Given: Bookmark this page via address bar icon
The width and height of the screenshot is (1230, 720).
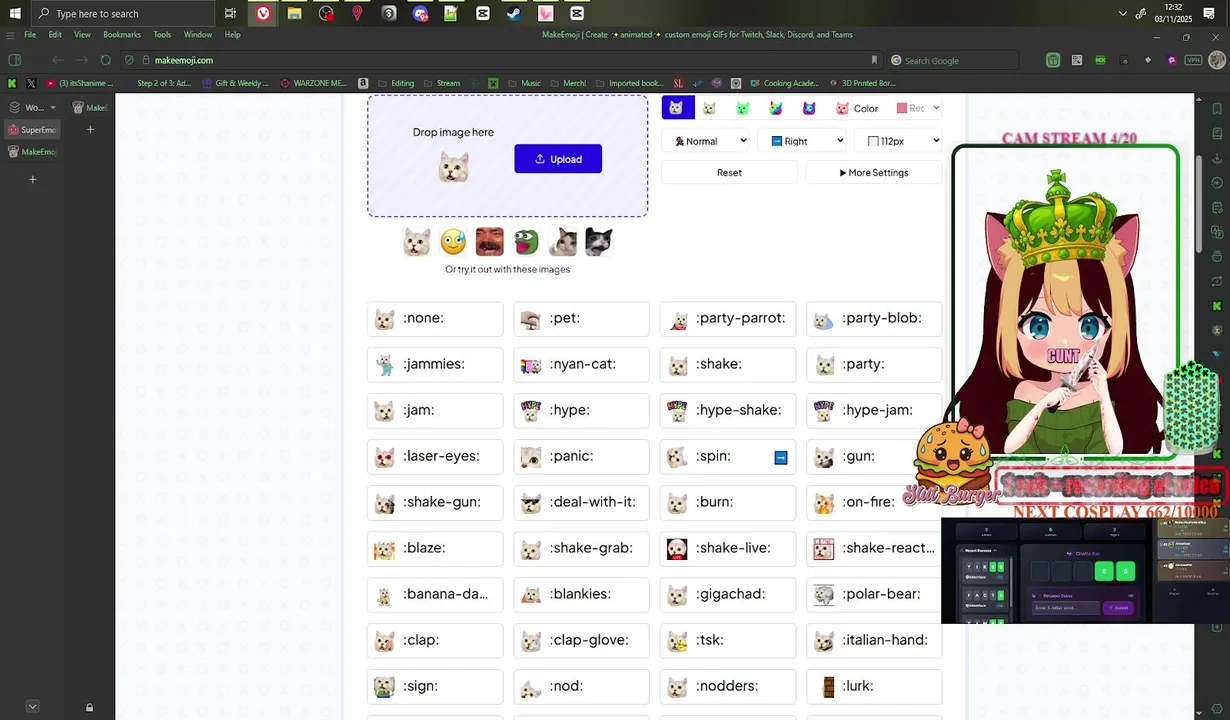Looking at the screenshot, I should pos(874,60).
